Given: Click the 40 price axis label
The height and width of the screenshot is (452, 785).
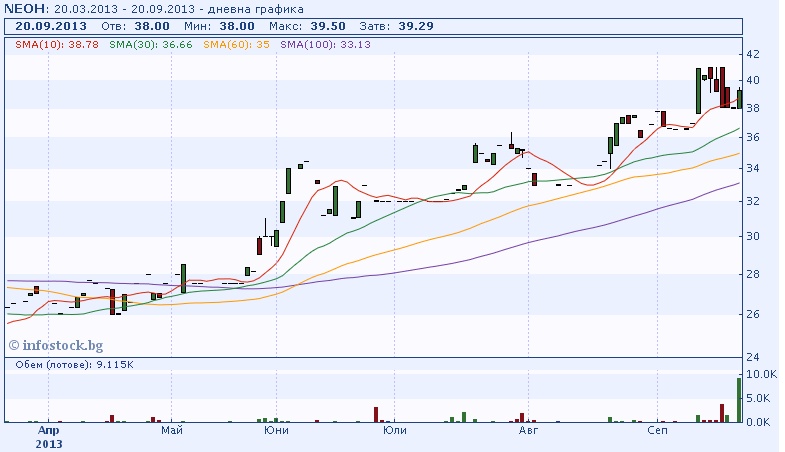Looking at the screenshot, I should 753,80.
